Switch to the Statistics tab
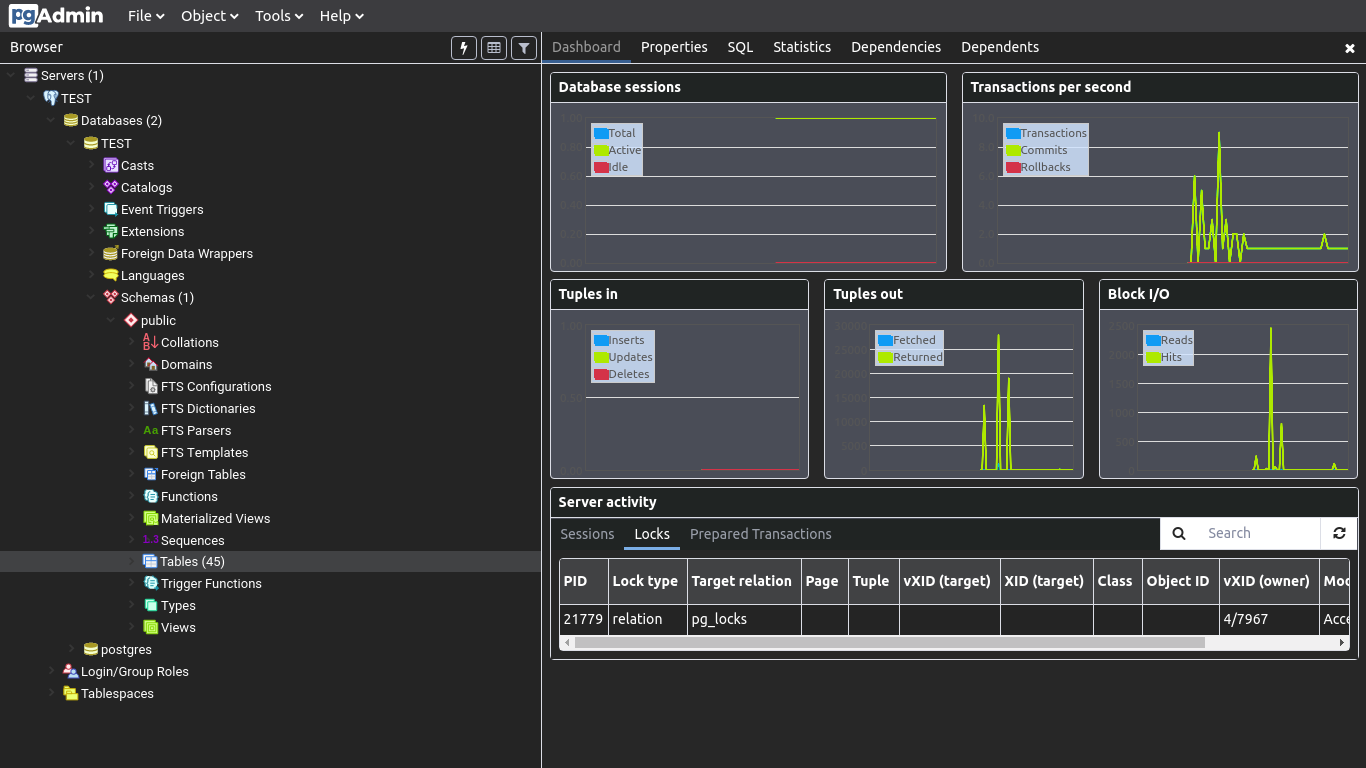The image size is (1366, 768). tap(802, 47)
